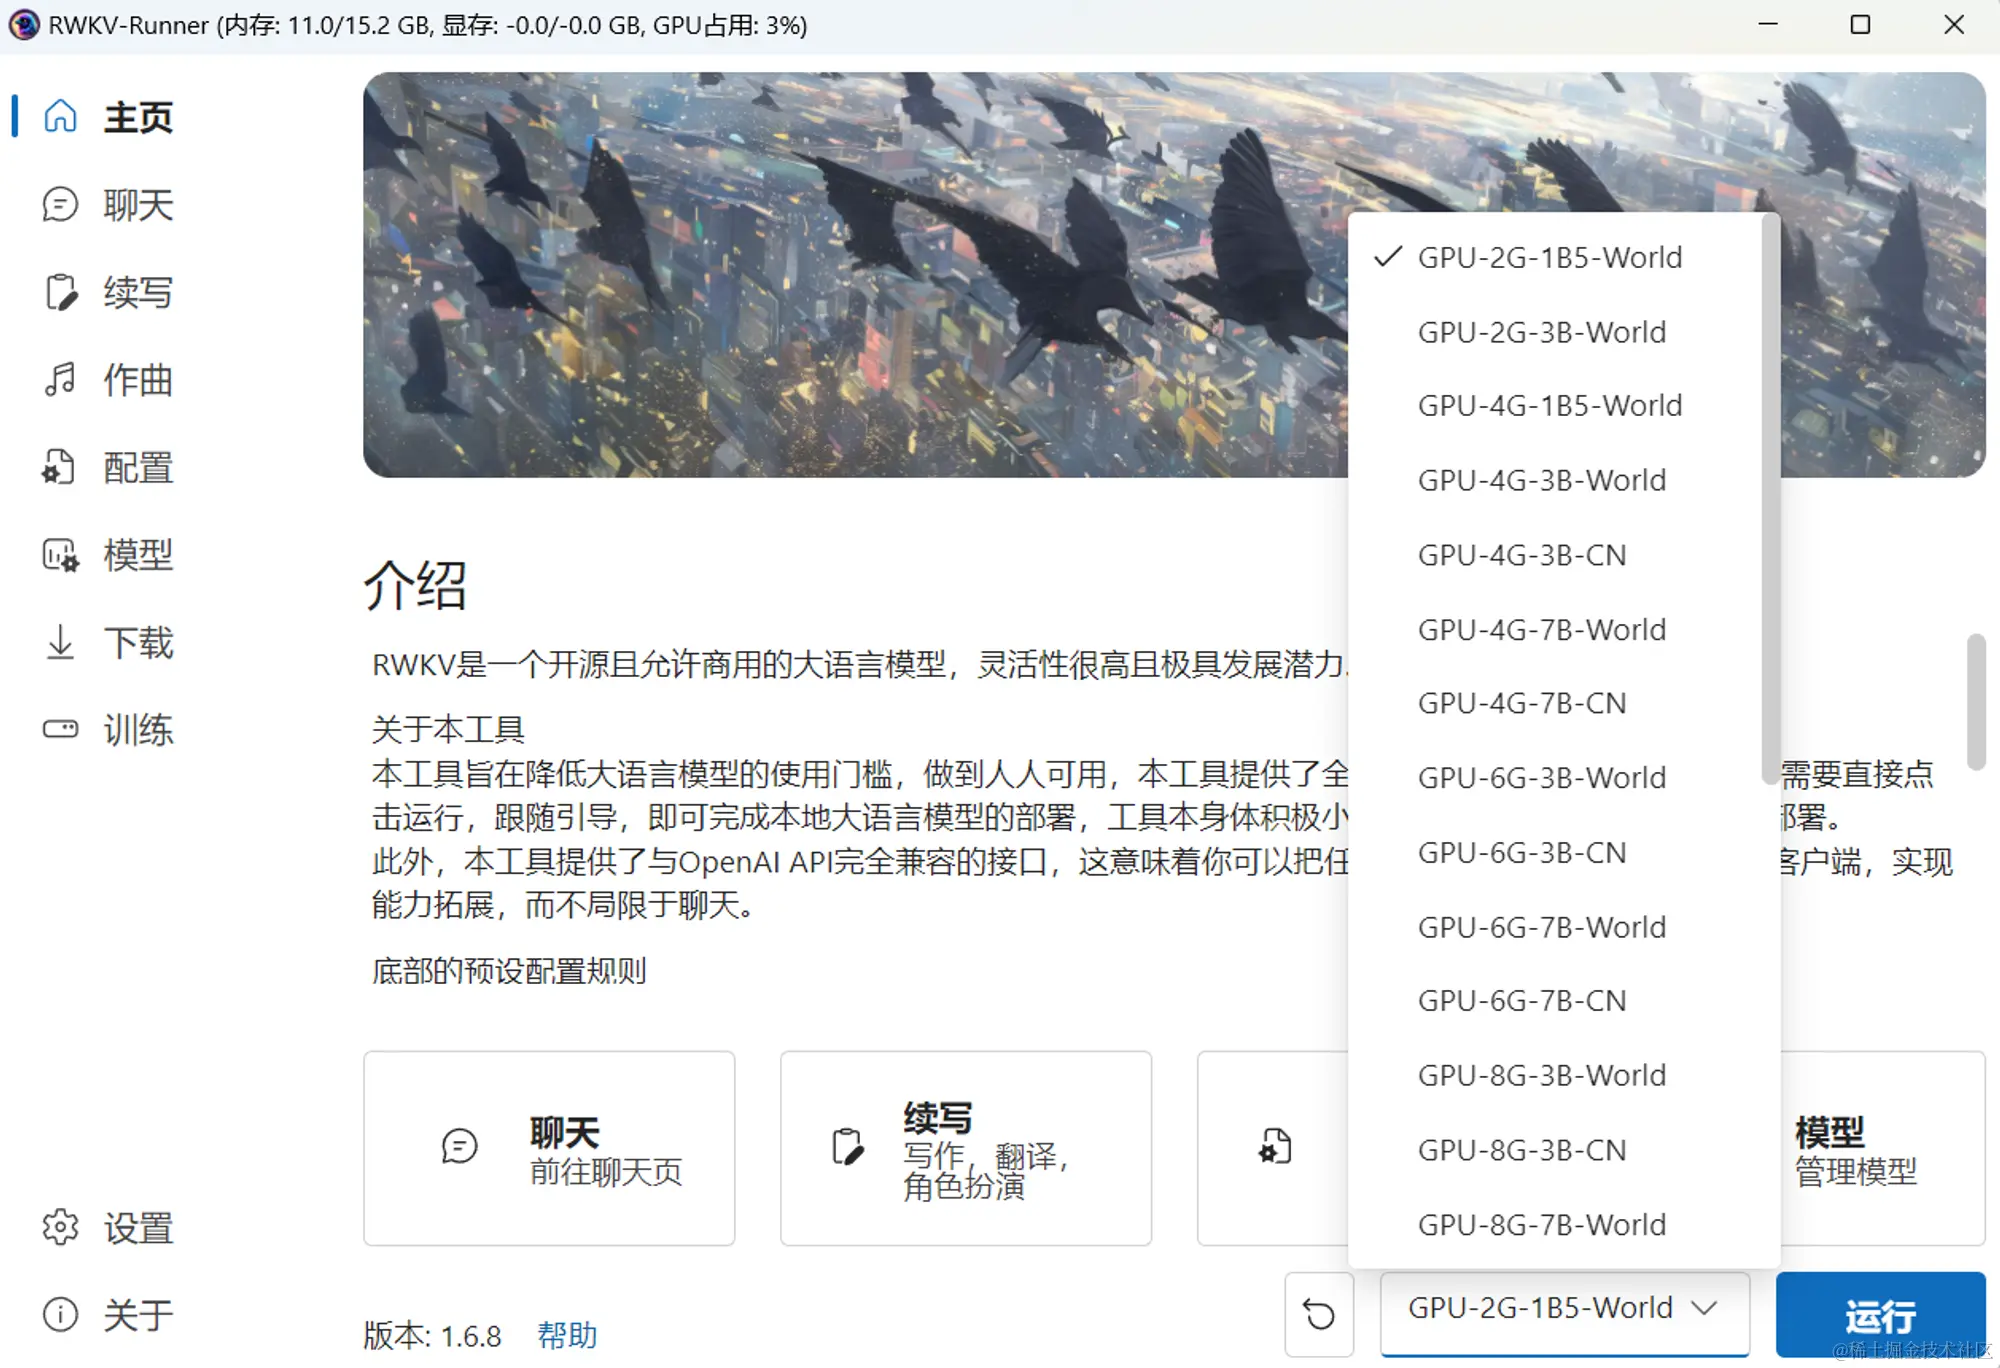Open the Models (模型) sidebar icon
This screenshot has height=1368, width=2000.
click(x=60, y=555)
